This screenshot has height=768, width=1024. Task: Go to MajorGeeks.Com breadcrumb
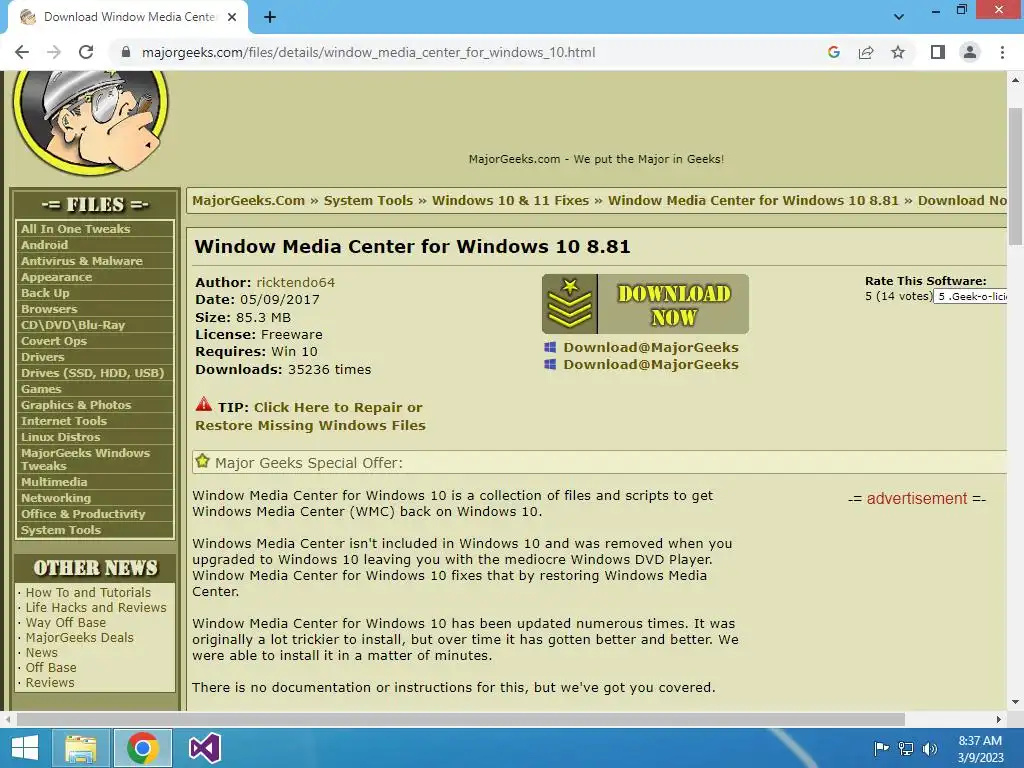coord(248,200)
